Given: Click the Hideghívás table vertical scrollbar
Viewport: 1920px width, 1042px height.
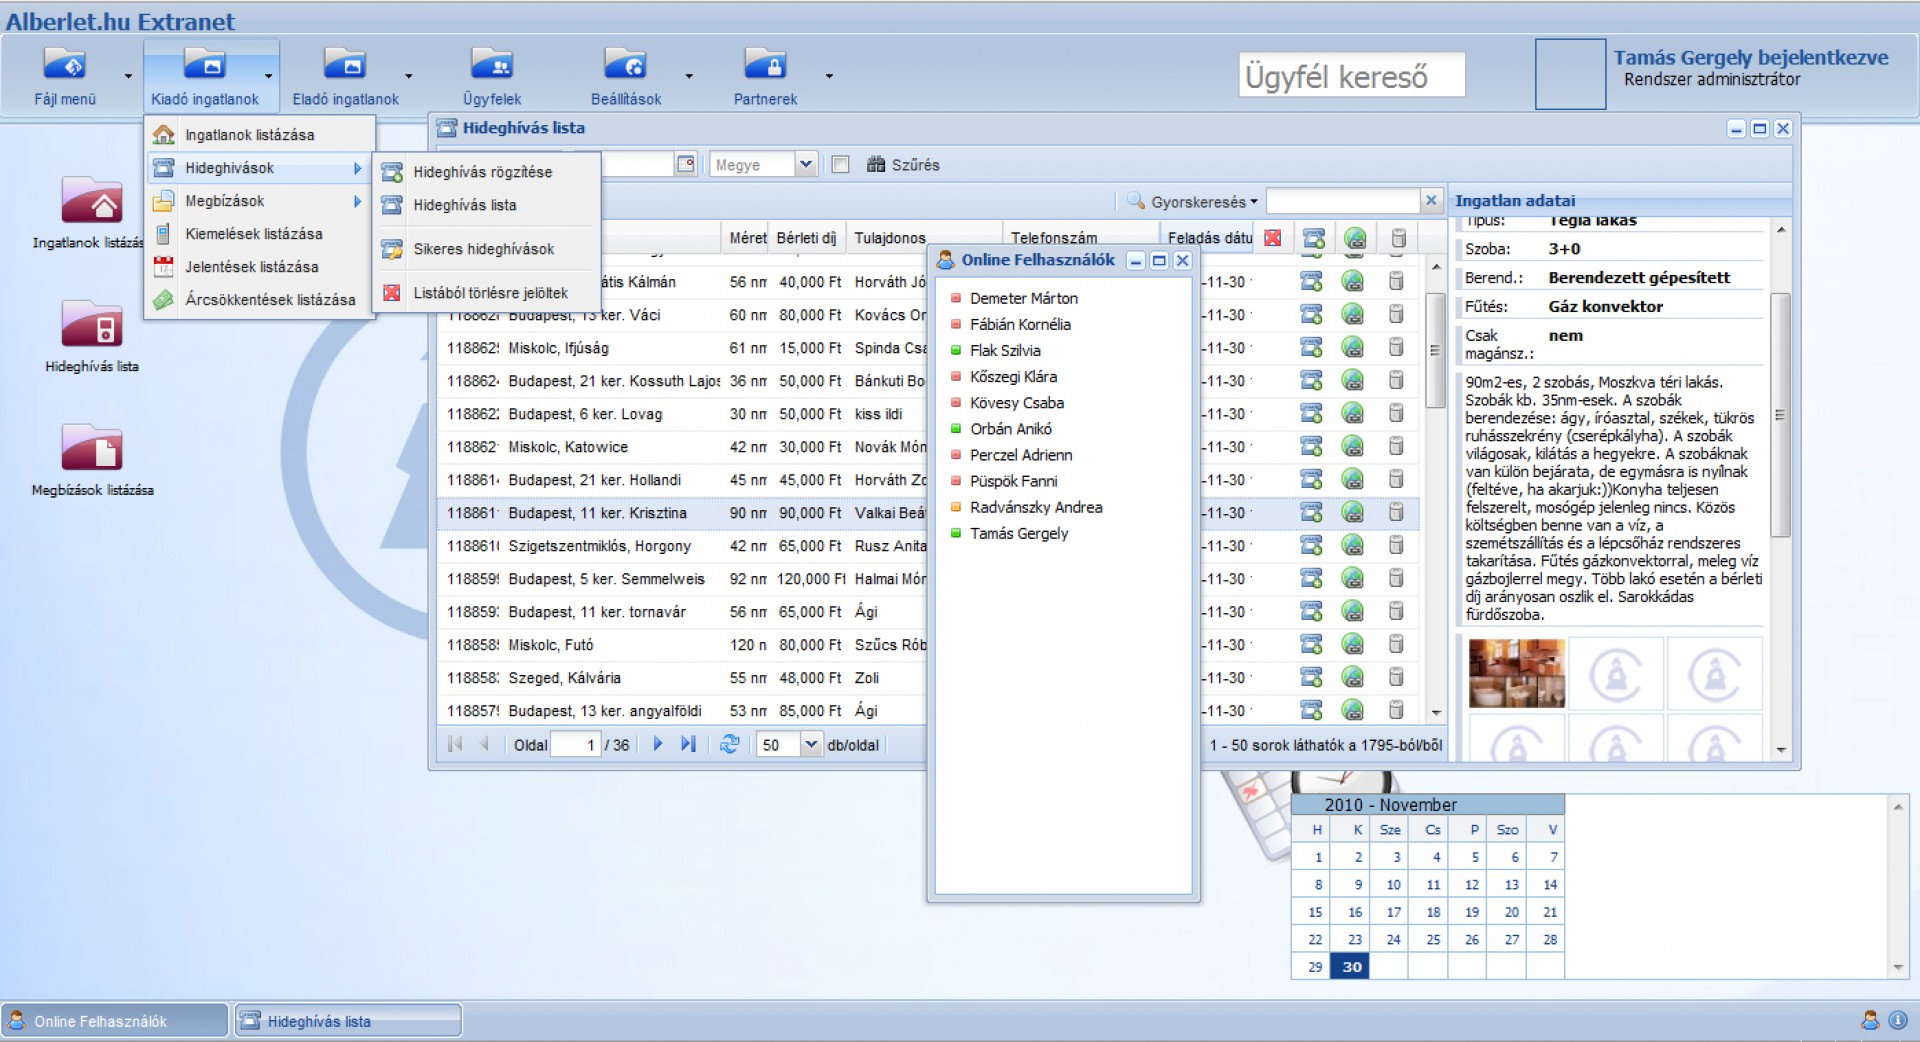Looking at the screenshot, I should pos(1435,350).
